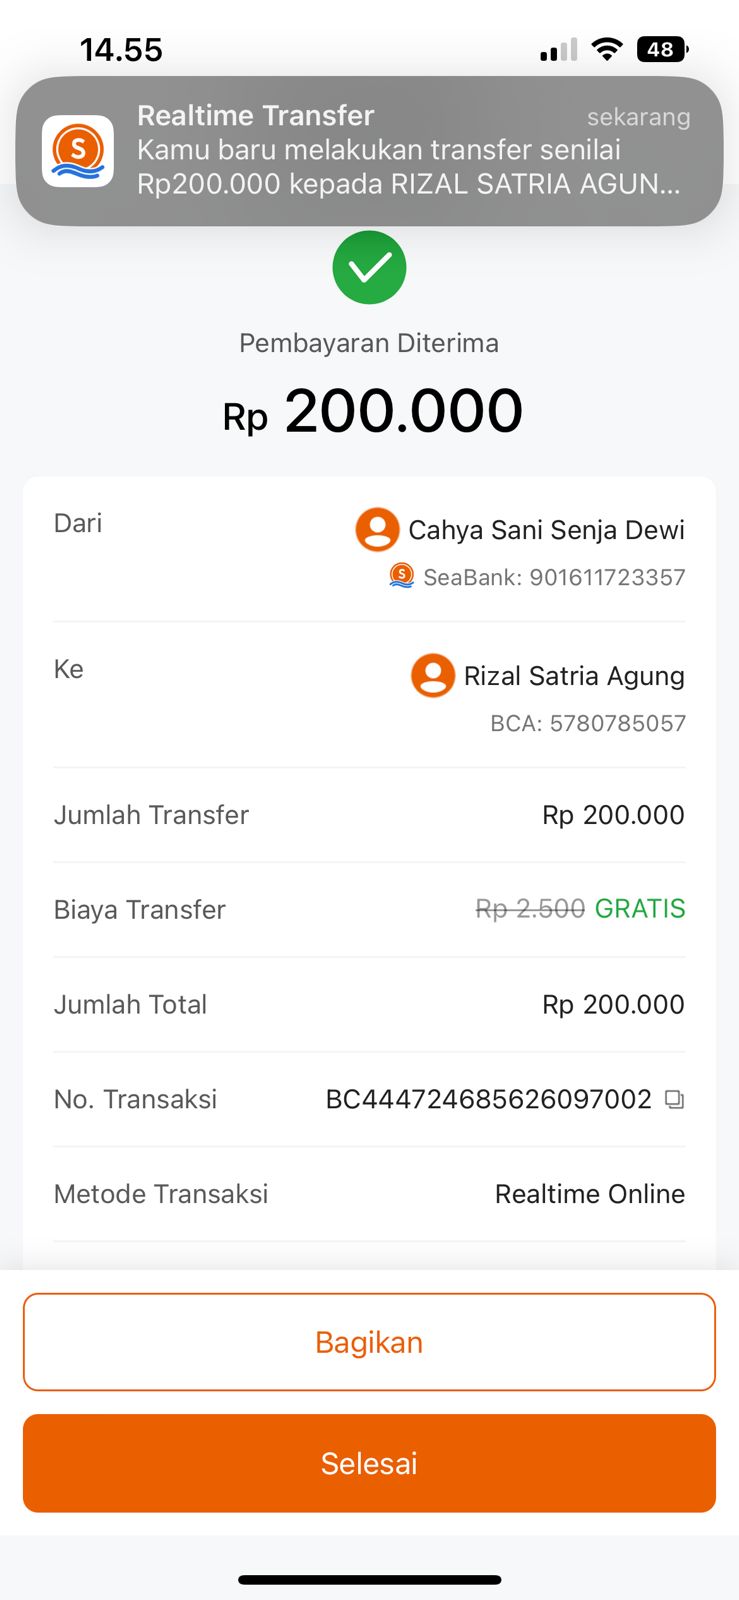Tap the SeaBank account number 901611723357

tap(554, 577)
